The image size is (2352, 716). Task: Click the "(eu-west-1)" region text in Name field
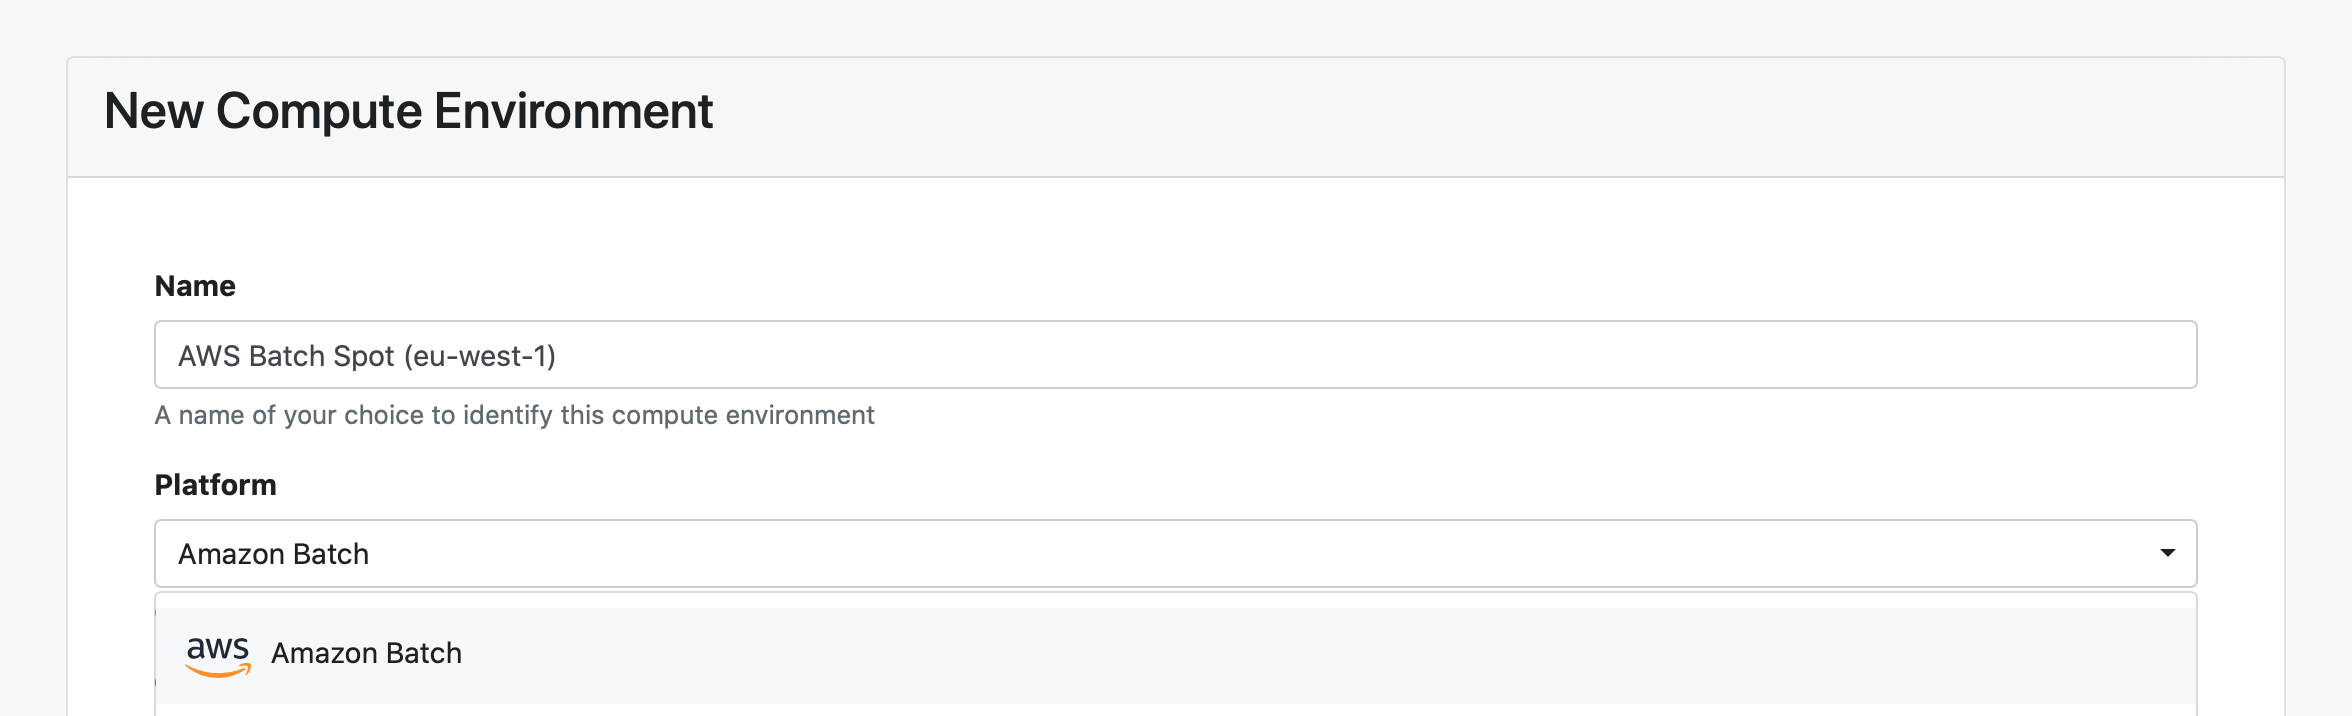(x=480, y=356)
